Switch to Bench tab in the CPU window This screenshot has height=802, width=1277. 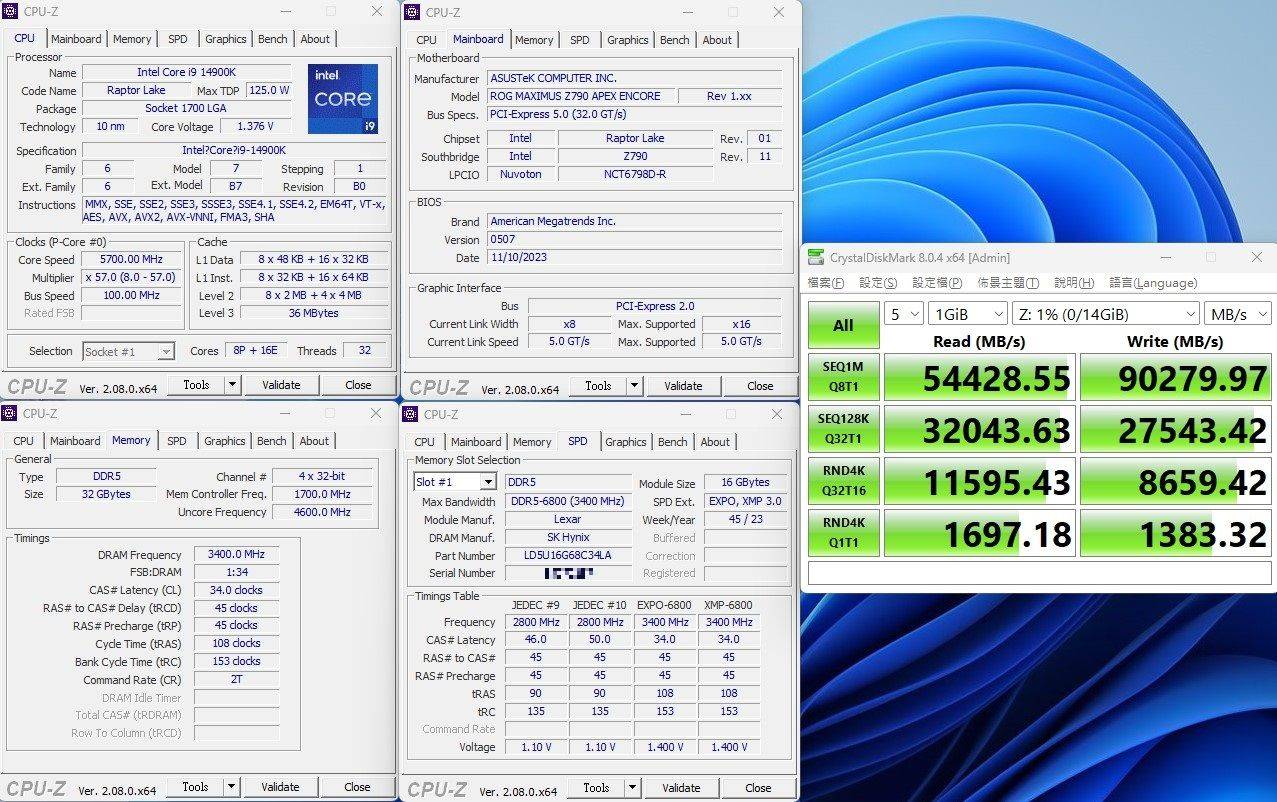[273, 39]
